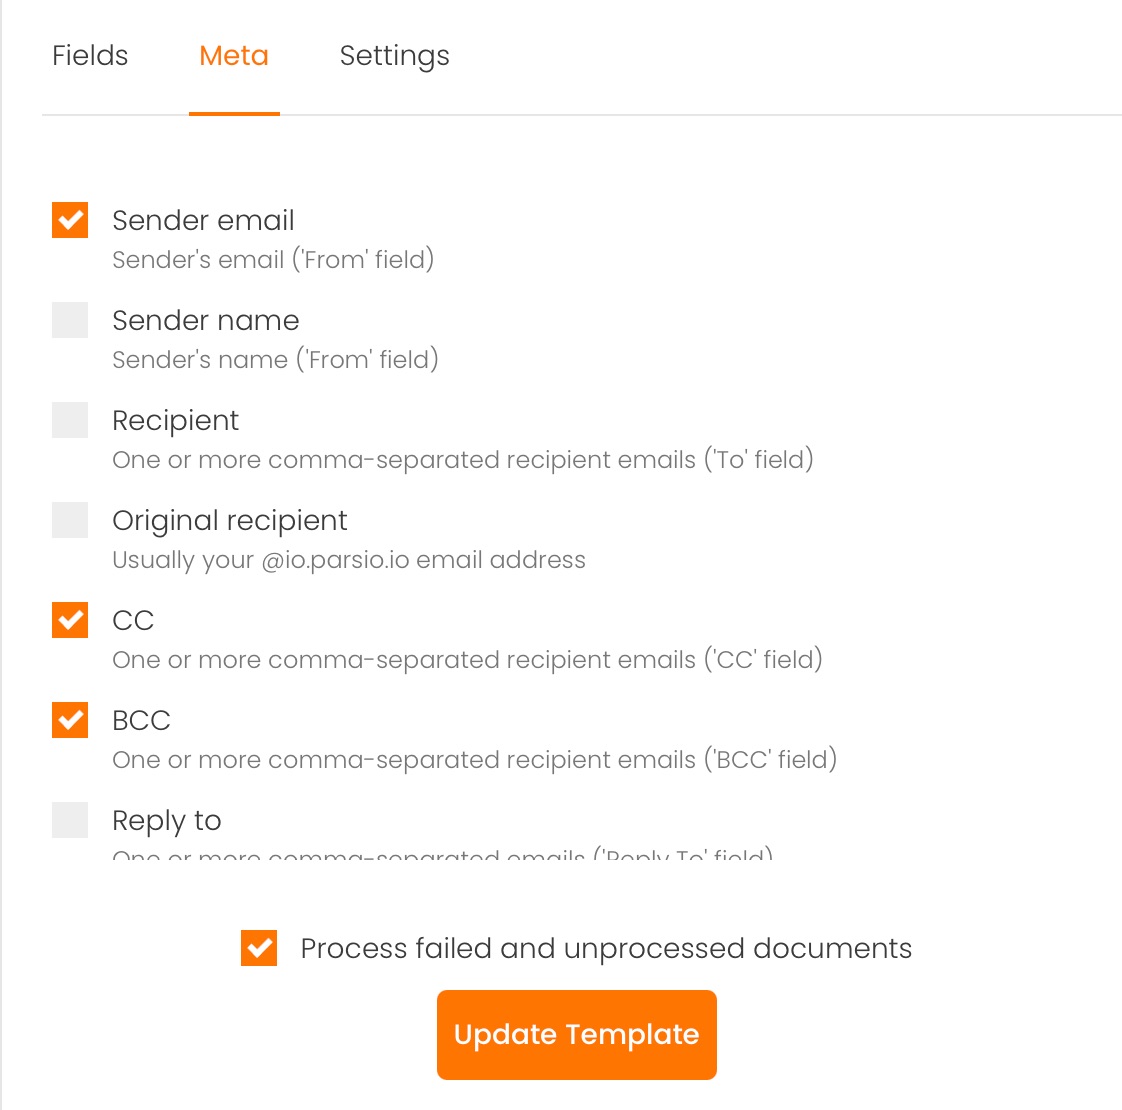Disable the CC checkbox
Screen dimensions: 1122x1110
pyautogui.click(x=69, y=620)
